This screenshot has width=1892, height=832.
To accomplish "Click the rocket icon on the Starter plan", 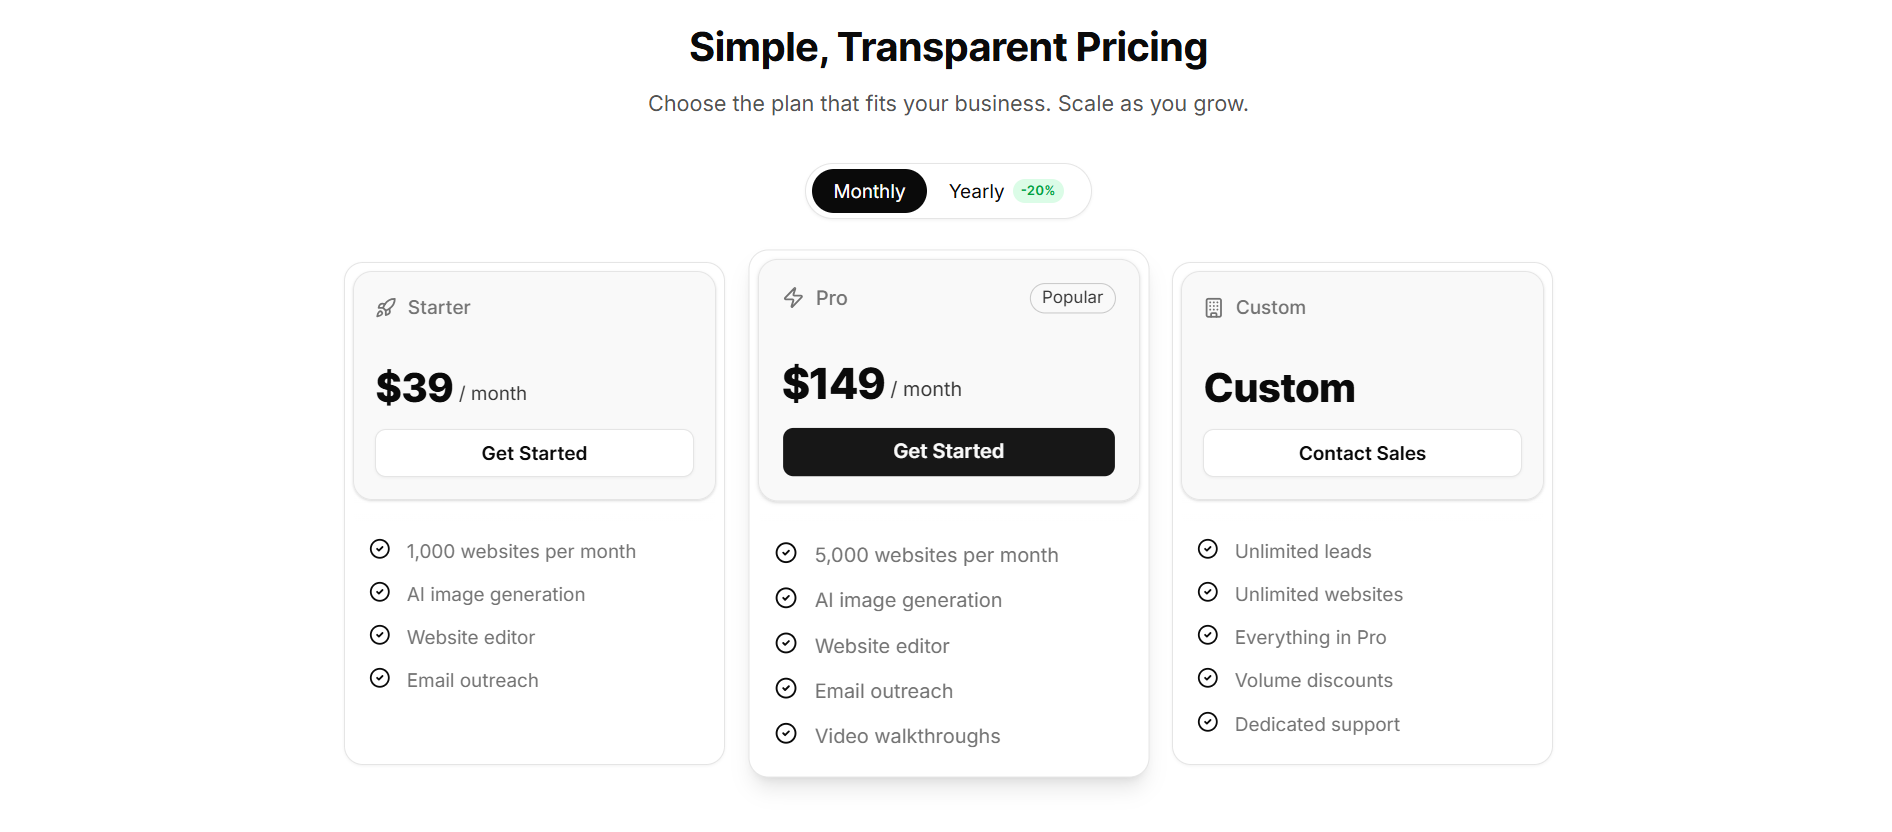I will click(385, 307).
